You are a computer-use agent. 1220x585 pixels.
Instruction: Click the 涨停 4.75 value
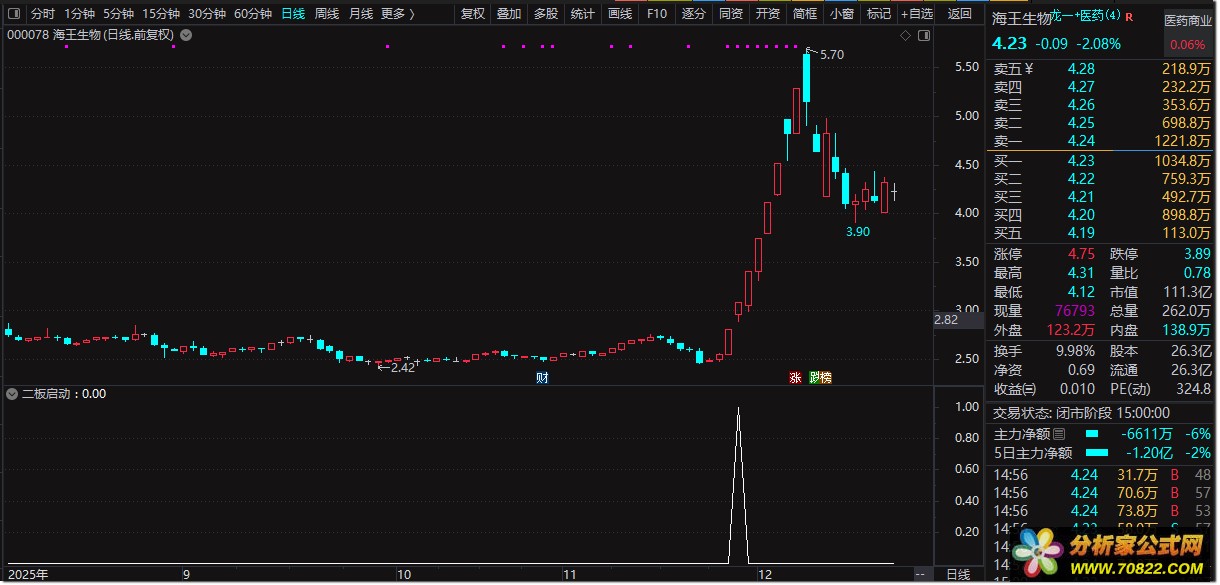coord(1081,254)
